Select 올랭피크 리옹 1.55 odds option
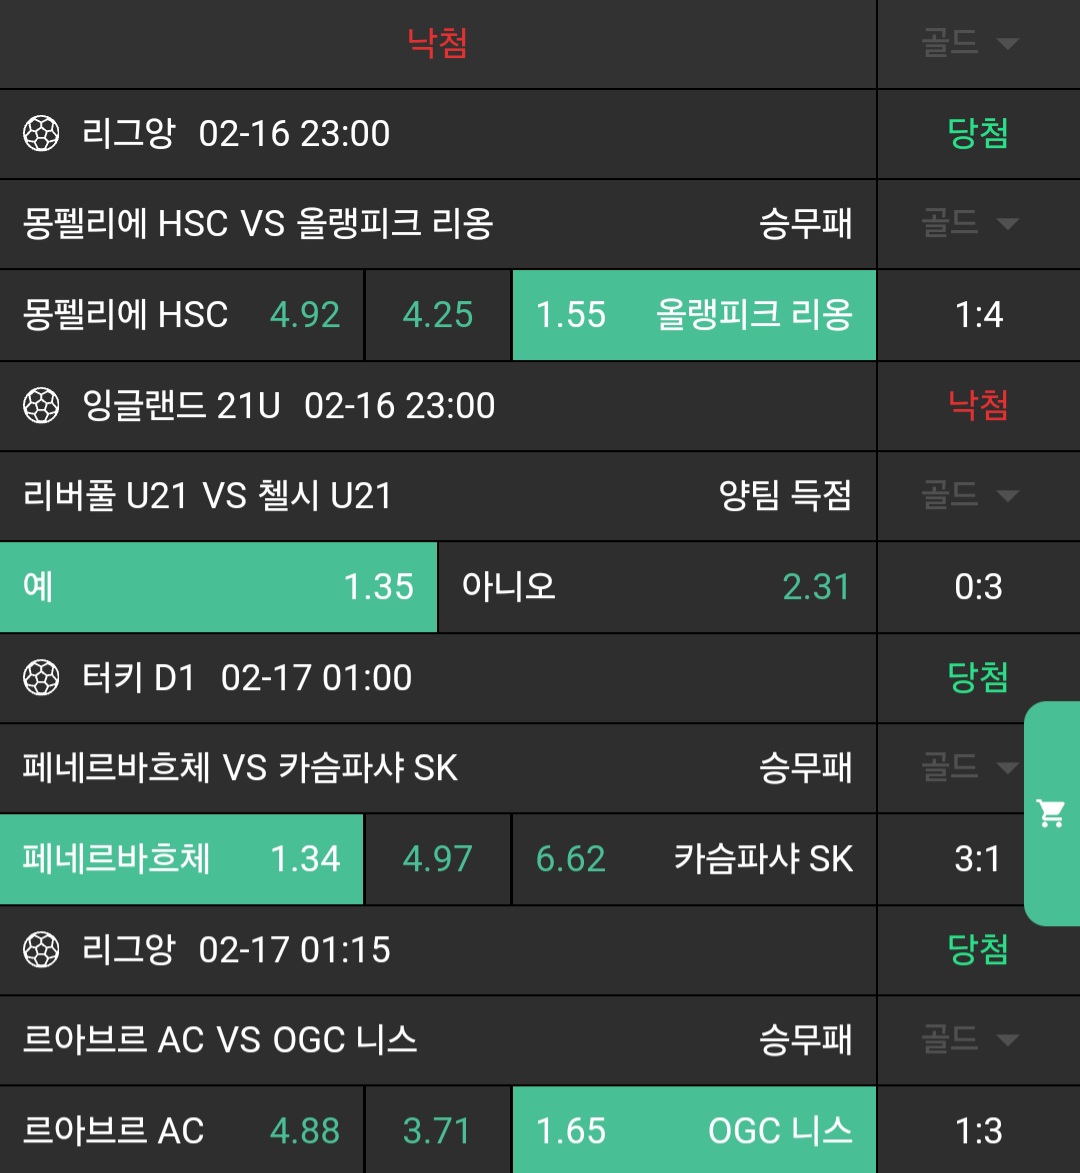This screenshot has width=1080, height=1173. point(694,315)
